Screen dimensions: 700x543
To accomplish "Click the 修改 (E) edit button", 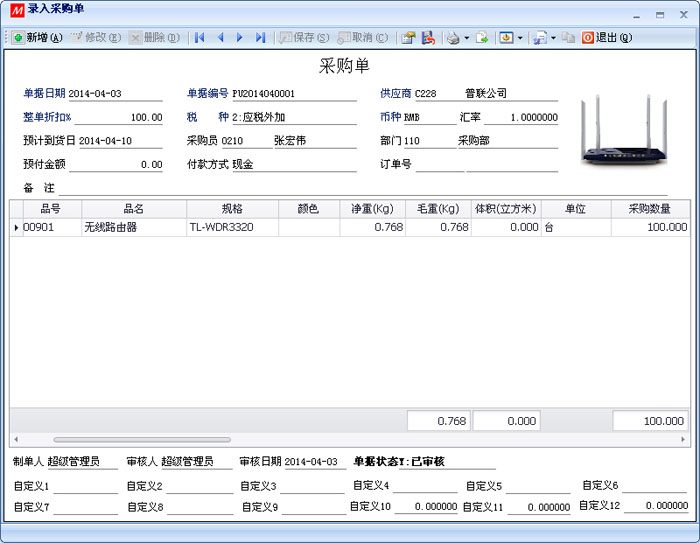I will pyautogui.click(x=96, y=38).
